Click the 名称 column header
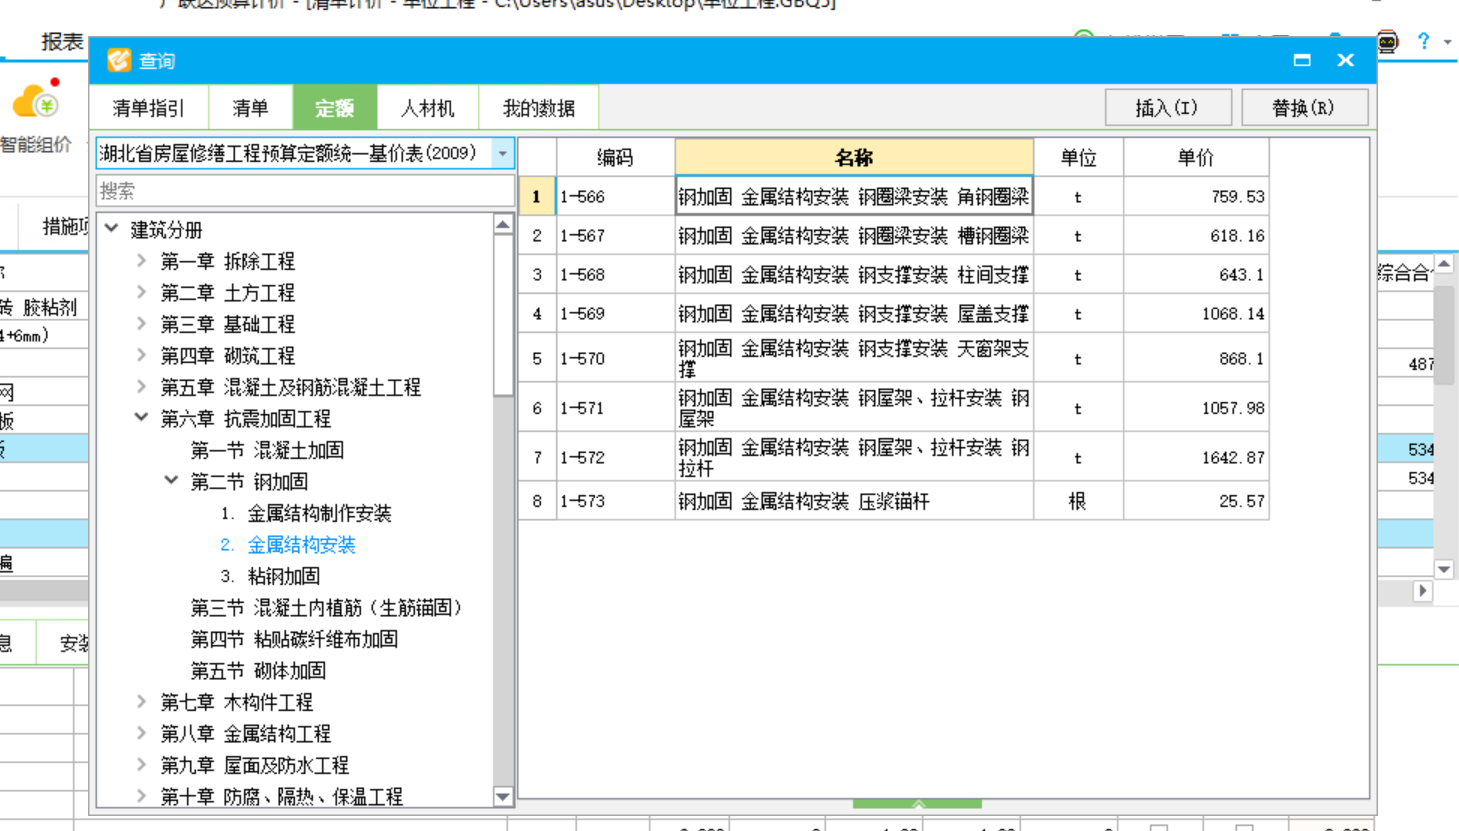Image resolution: width=1459 pixels, height=831 pixels. coord(854,158)
